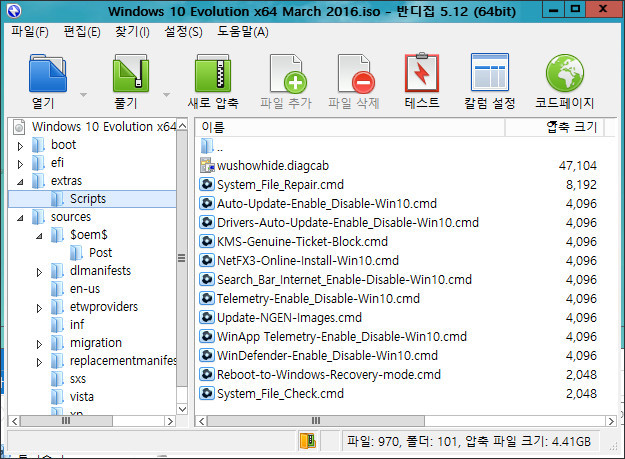
Task: Click the System_File_Repair.cmd file icon
Action: (207, 184)
